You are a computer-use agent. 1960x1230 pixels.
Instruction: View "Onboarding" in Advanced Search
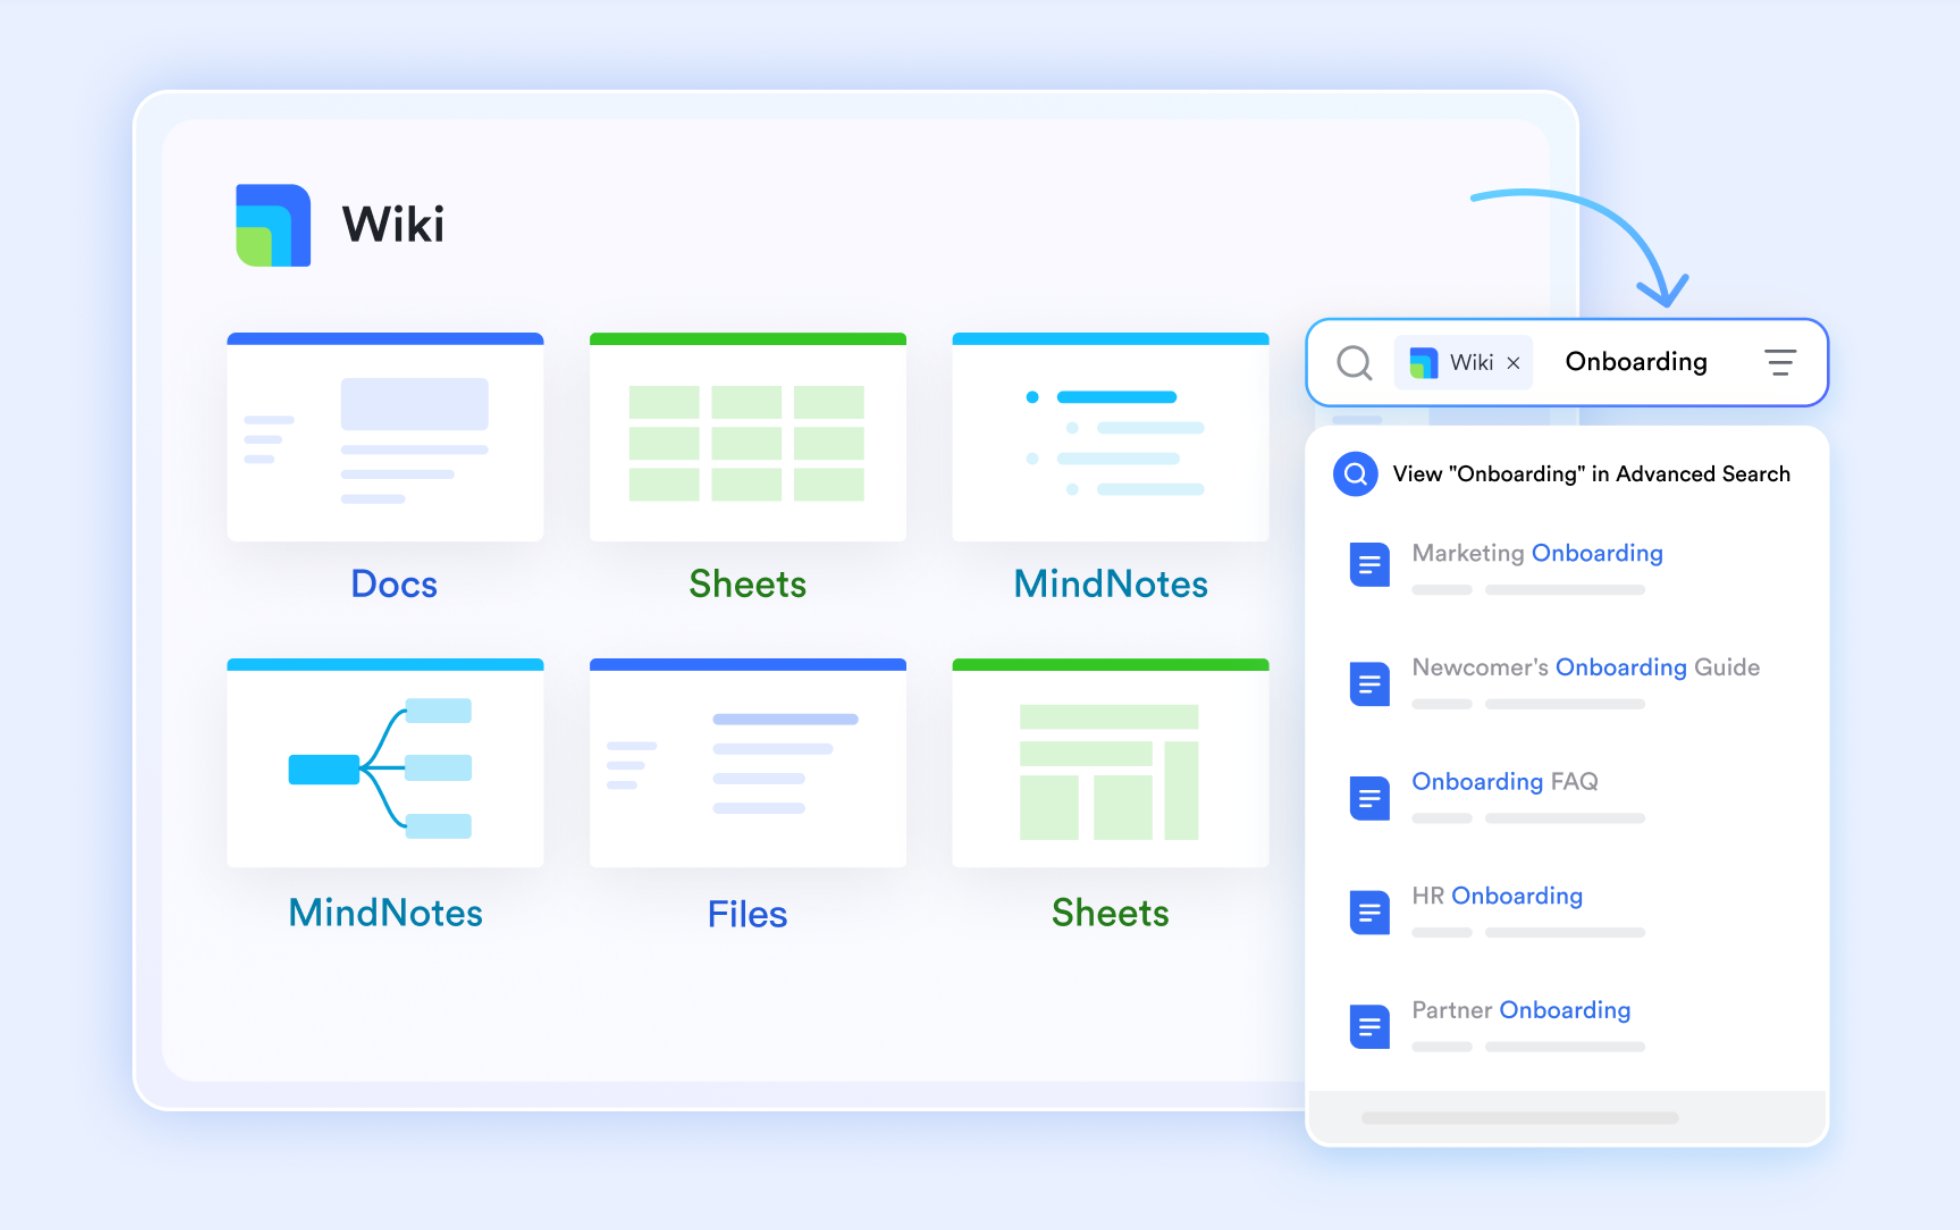(x=1590, y=474)
